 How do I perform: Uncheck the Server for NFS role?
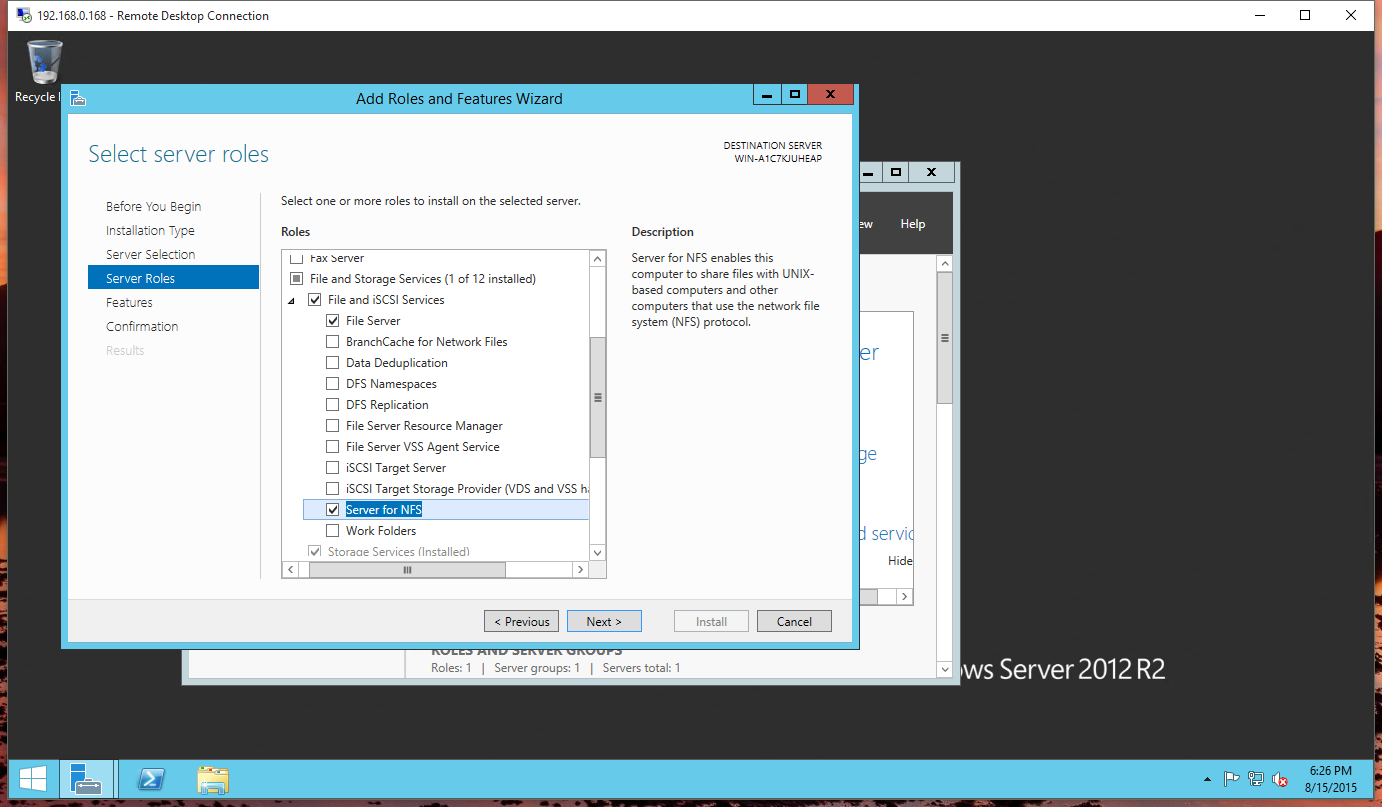(x=333, y=510)
